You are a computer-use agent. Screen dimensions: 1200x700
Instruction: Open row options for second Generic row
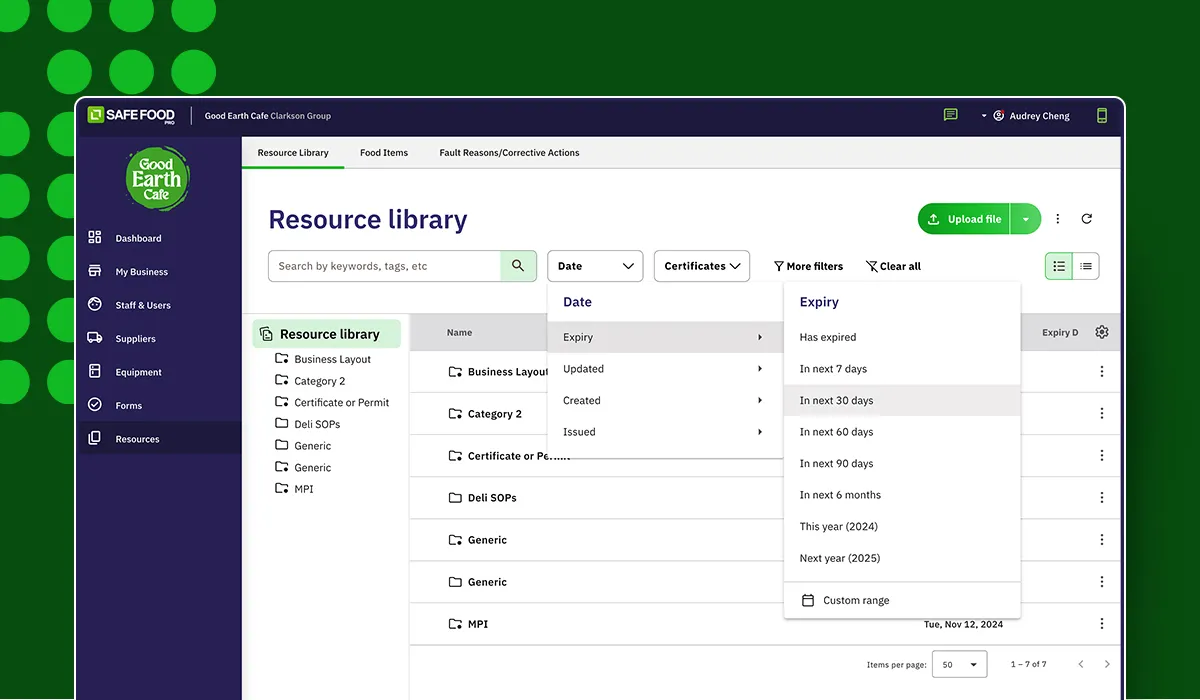tap(1102, 581)
